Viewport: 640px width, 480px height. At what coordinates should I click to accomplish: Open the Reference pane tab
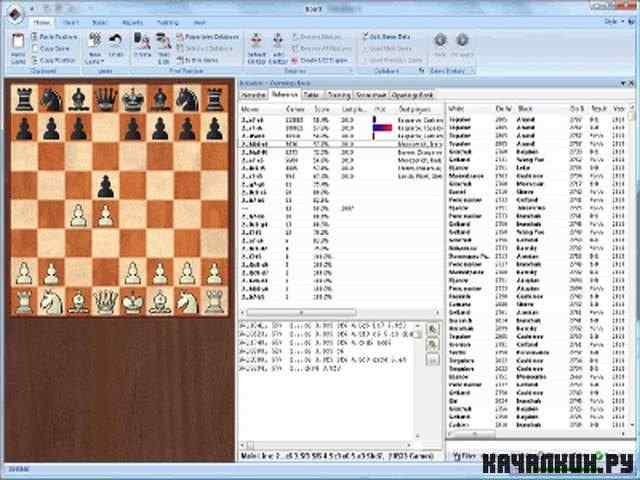click(284, 95)
